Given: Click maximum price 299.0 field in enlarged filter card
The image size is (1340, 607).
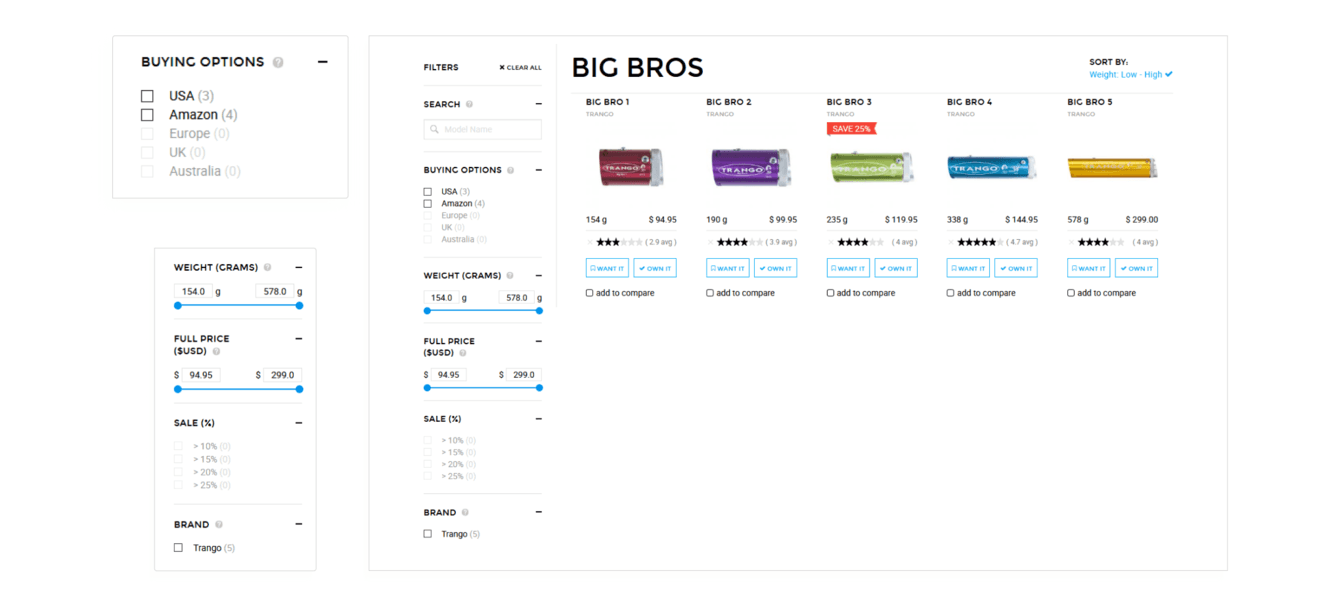Looking at the screenshot, I should click(283, 375).
